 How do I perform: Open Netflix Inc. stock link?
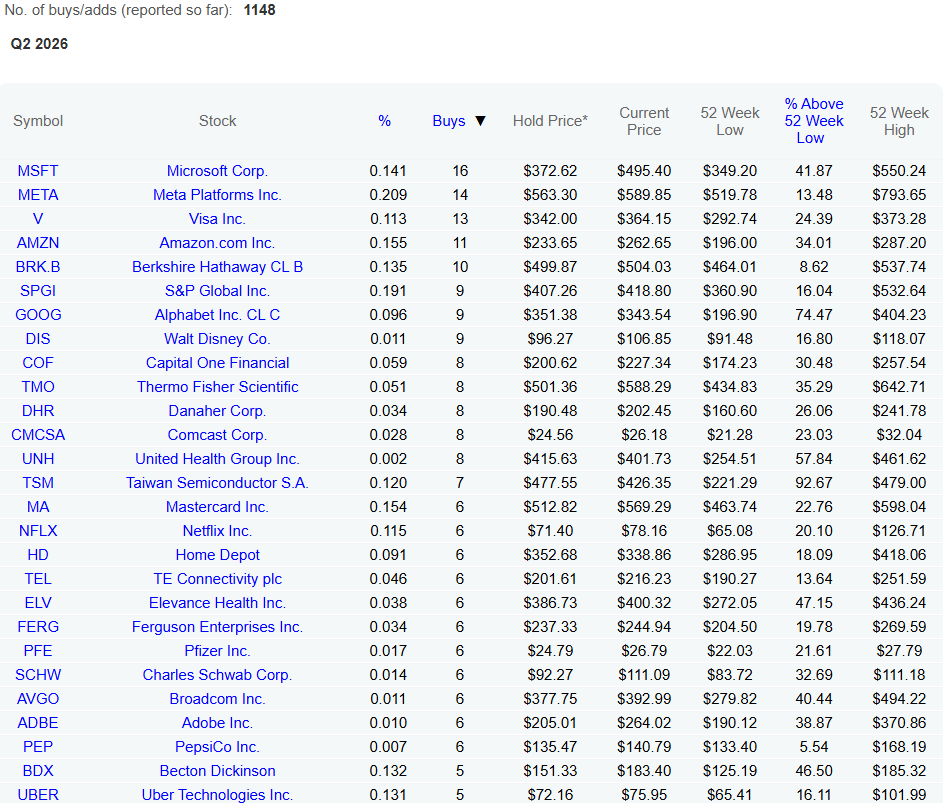[217, 531]
